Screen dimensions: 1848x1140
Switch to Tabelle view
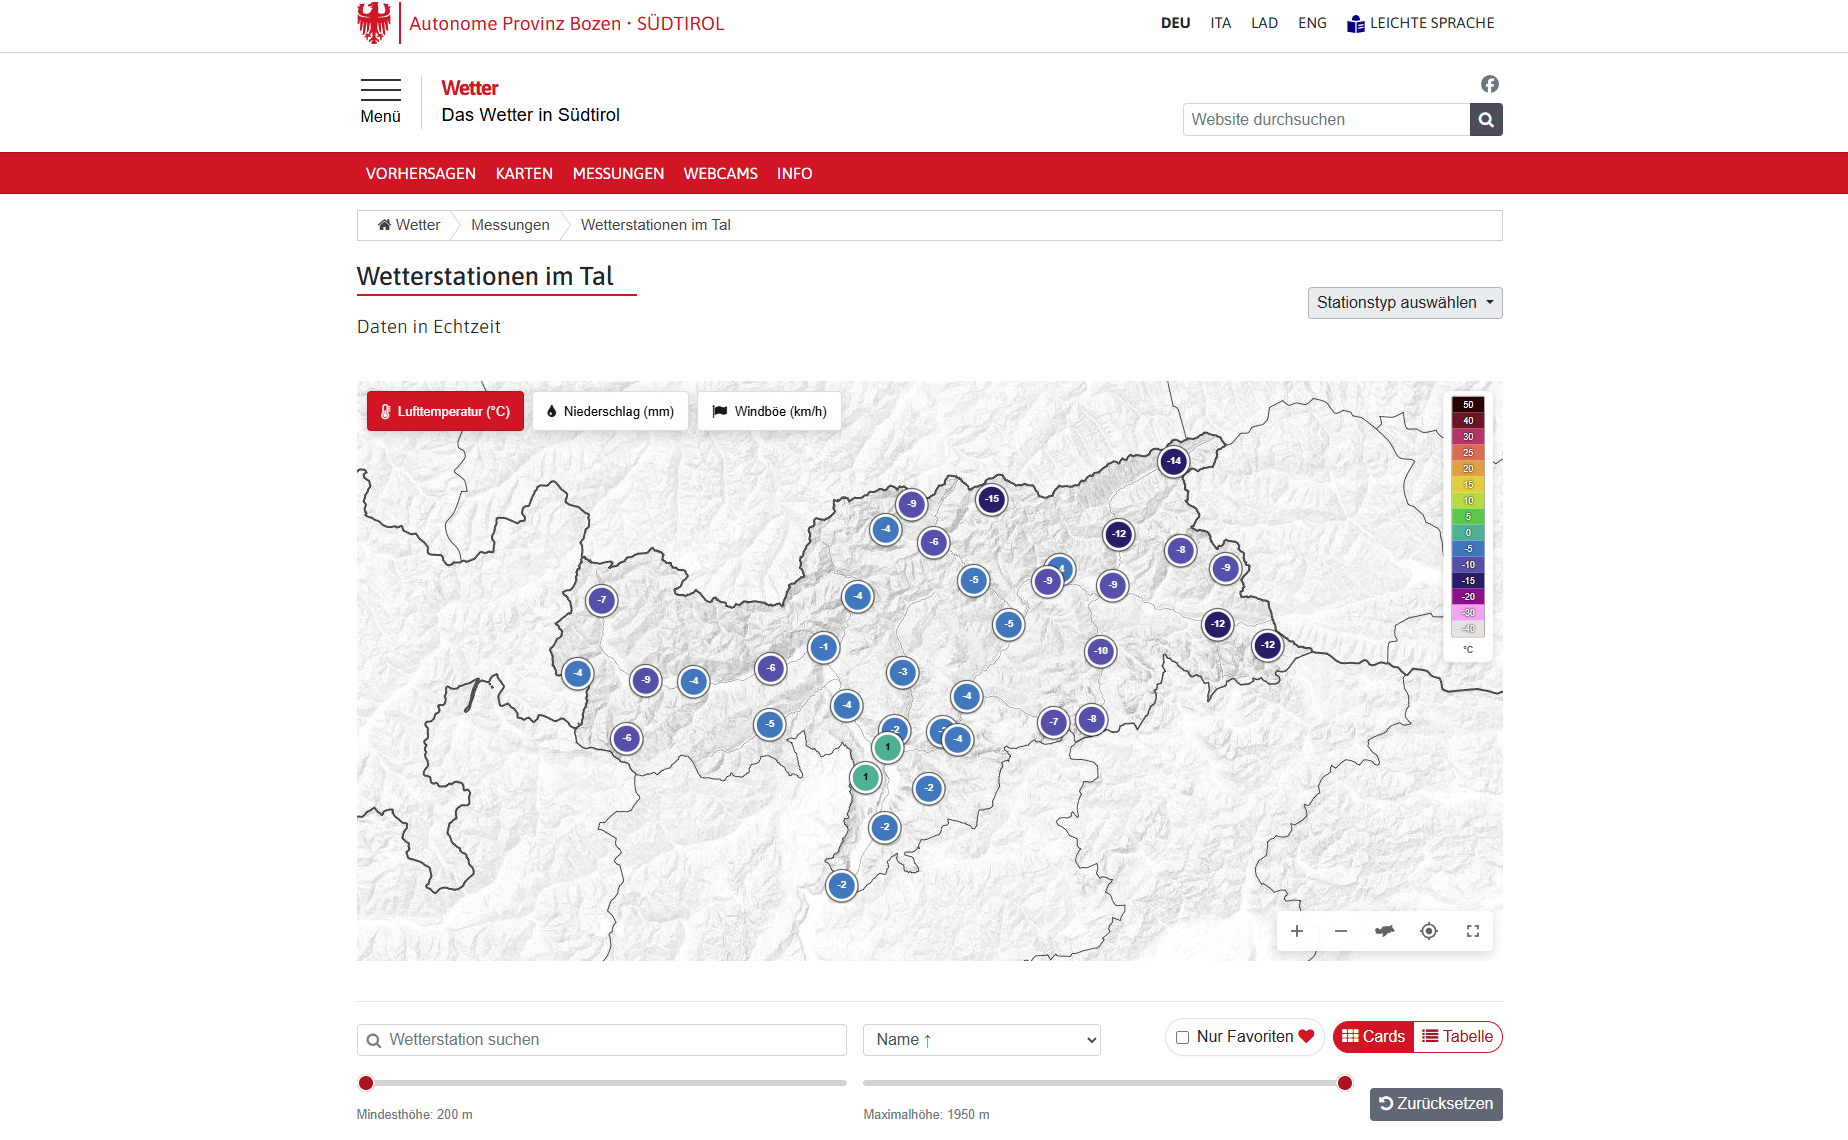tap(1457, 1037)
